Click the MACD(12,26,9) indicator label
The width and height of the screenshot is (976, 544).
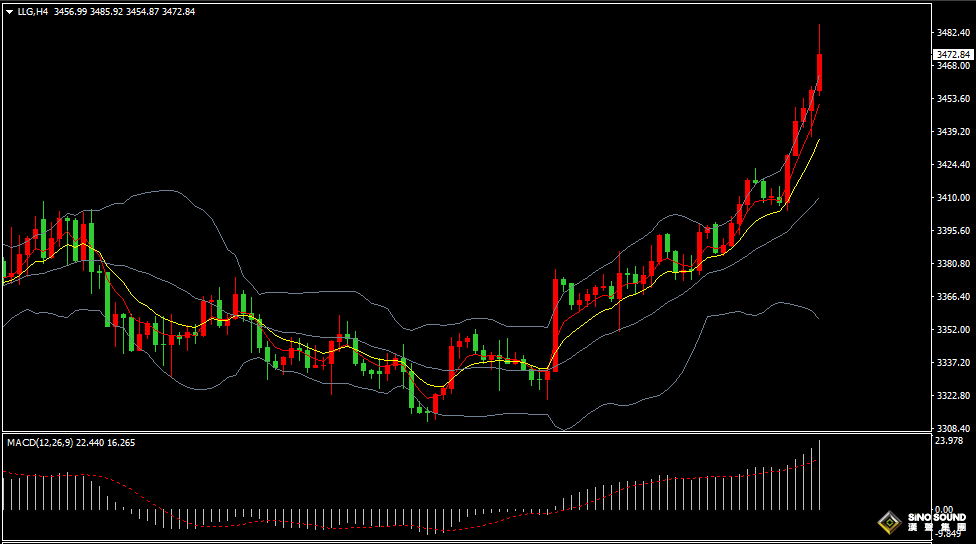pyautogui.click(x=40, y=443)
